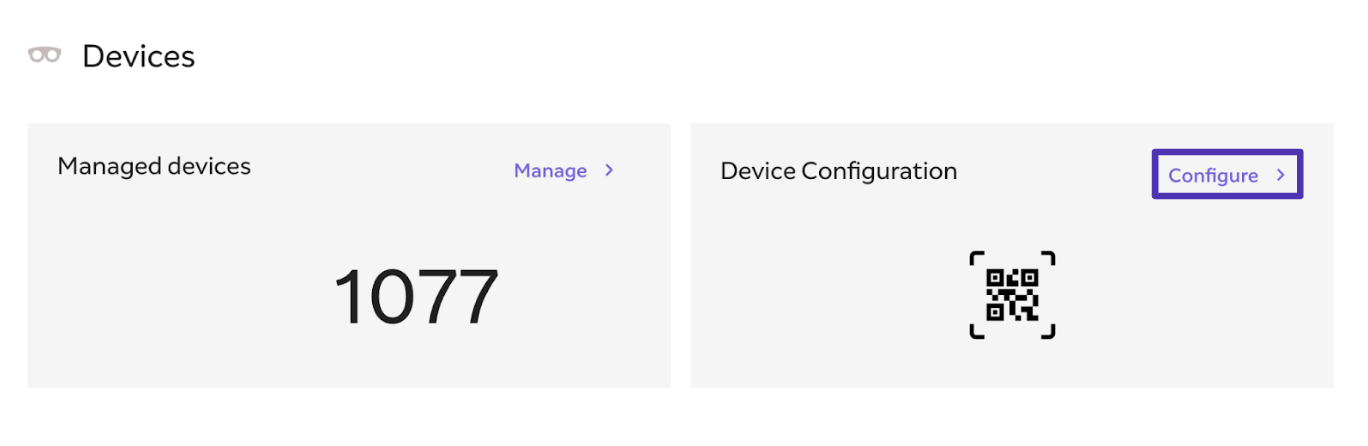Click the Device Configuration title
1368x446 pixels.
coord(838,171)
